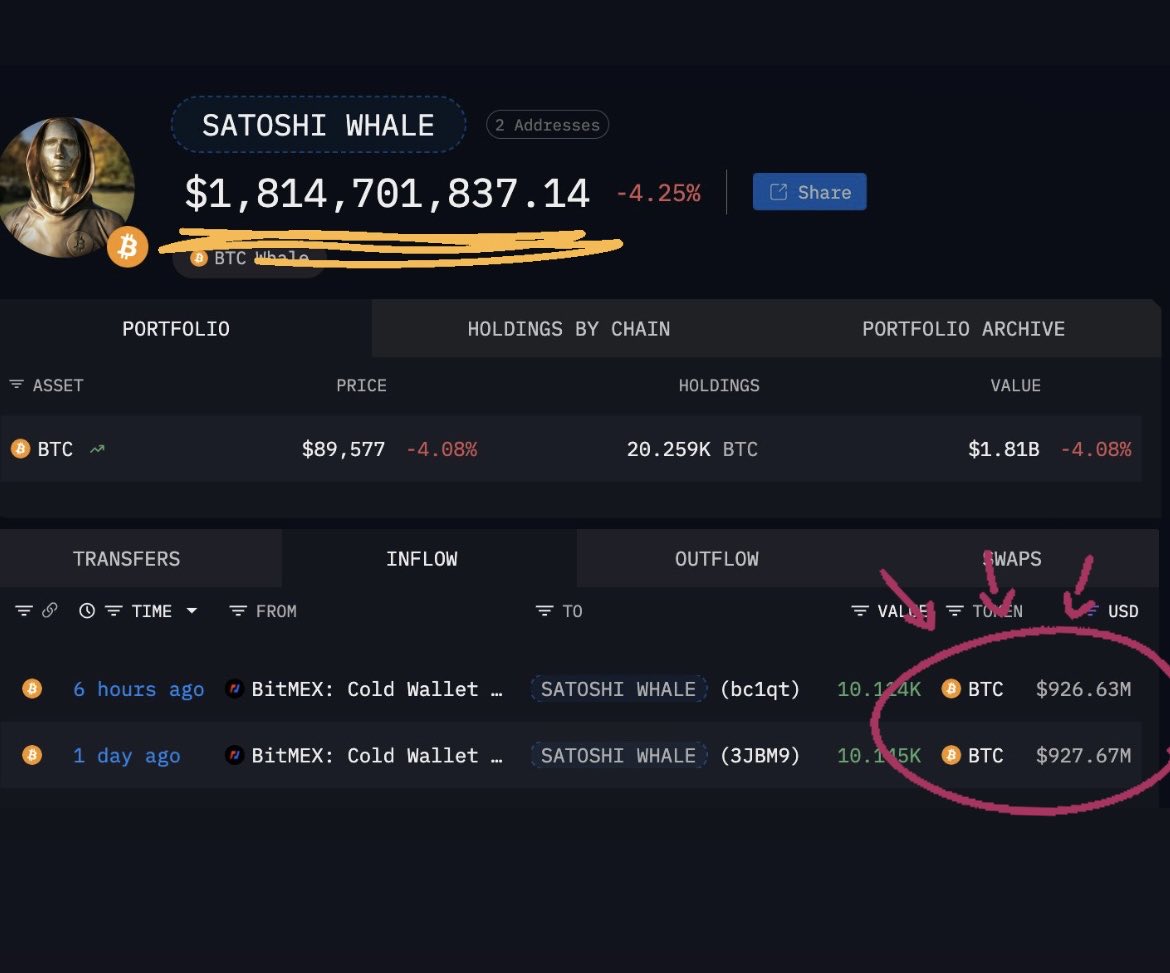Image resolution: width=1170 pixels, height=973 pixels.
Task: Click the SATOSHI WHALE (bc1qt) address chip
Action: click(618, 688)
